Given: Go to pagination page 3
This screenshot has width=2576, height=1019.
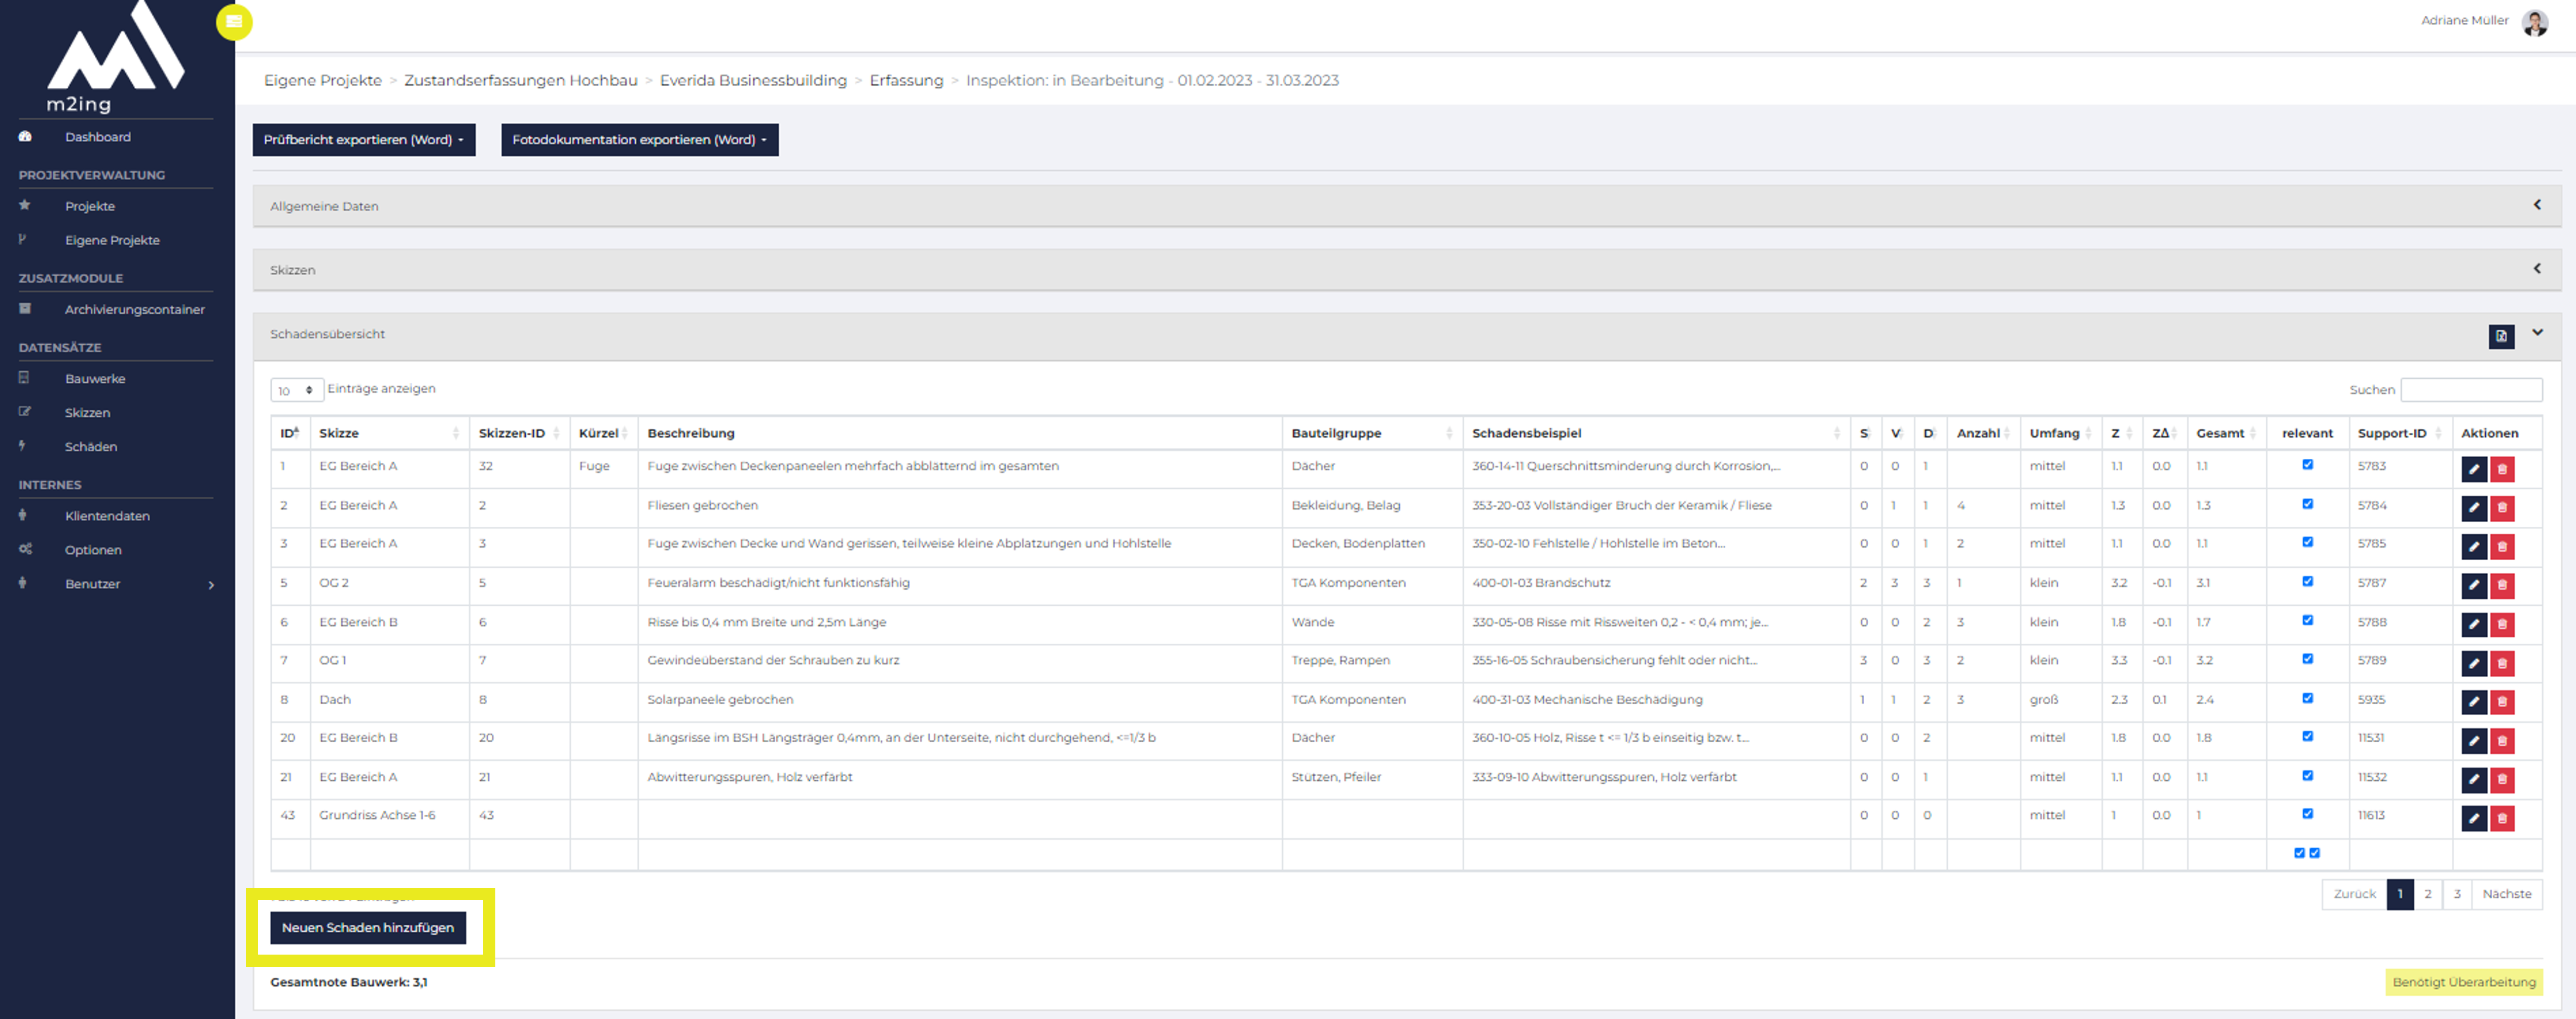Looking at the screenshot, I should [2457, 894].
